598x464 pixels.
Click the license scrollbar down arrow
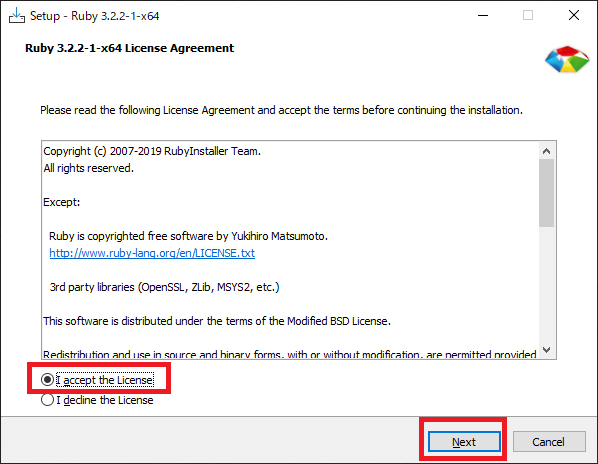(x=546, y=350)
